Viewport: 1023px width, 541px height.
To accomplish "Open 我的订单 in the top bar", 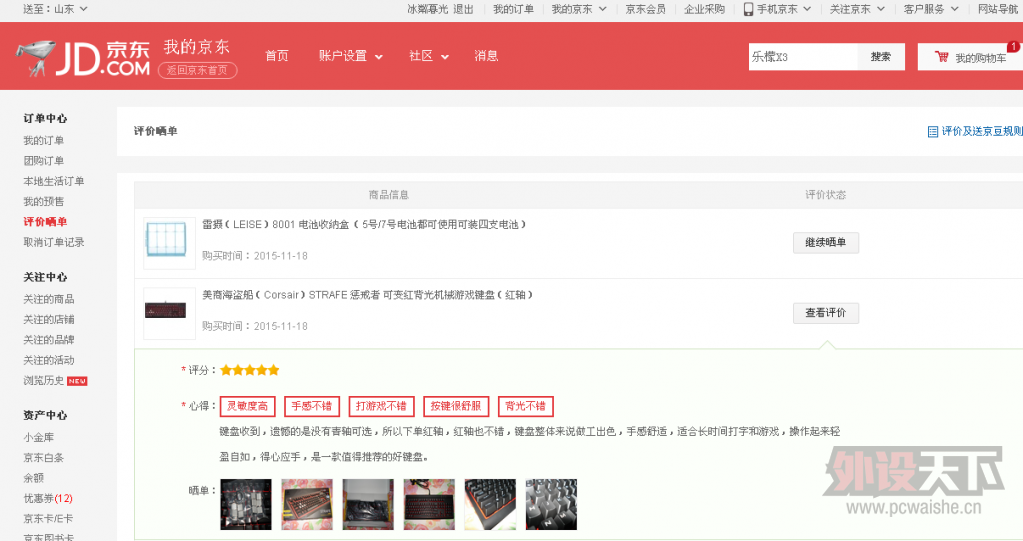I will click(513, 9).
